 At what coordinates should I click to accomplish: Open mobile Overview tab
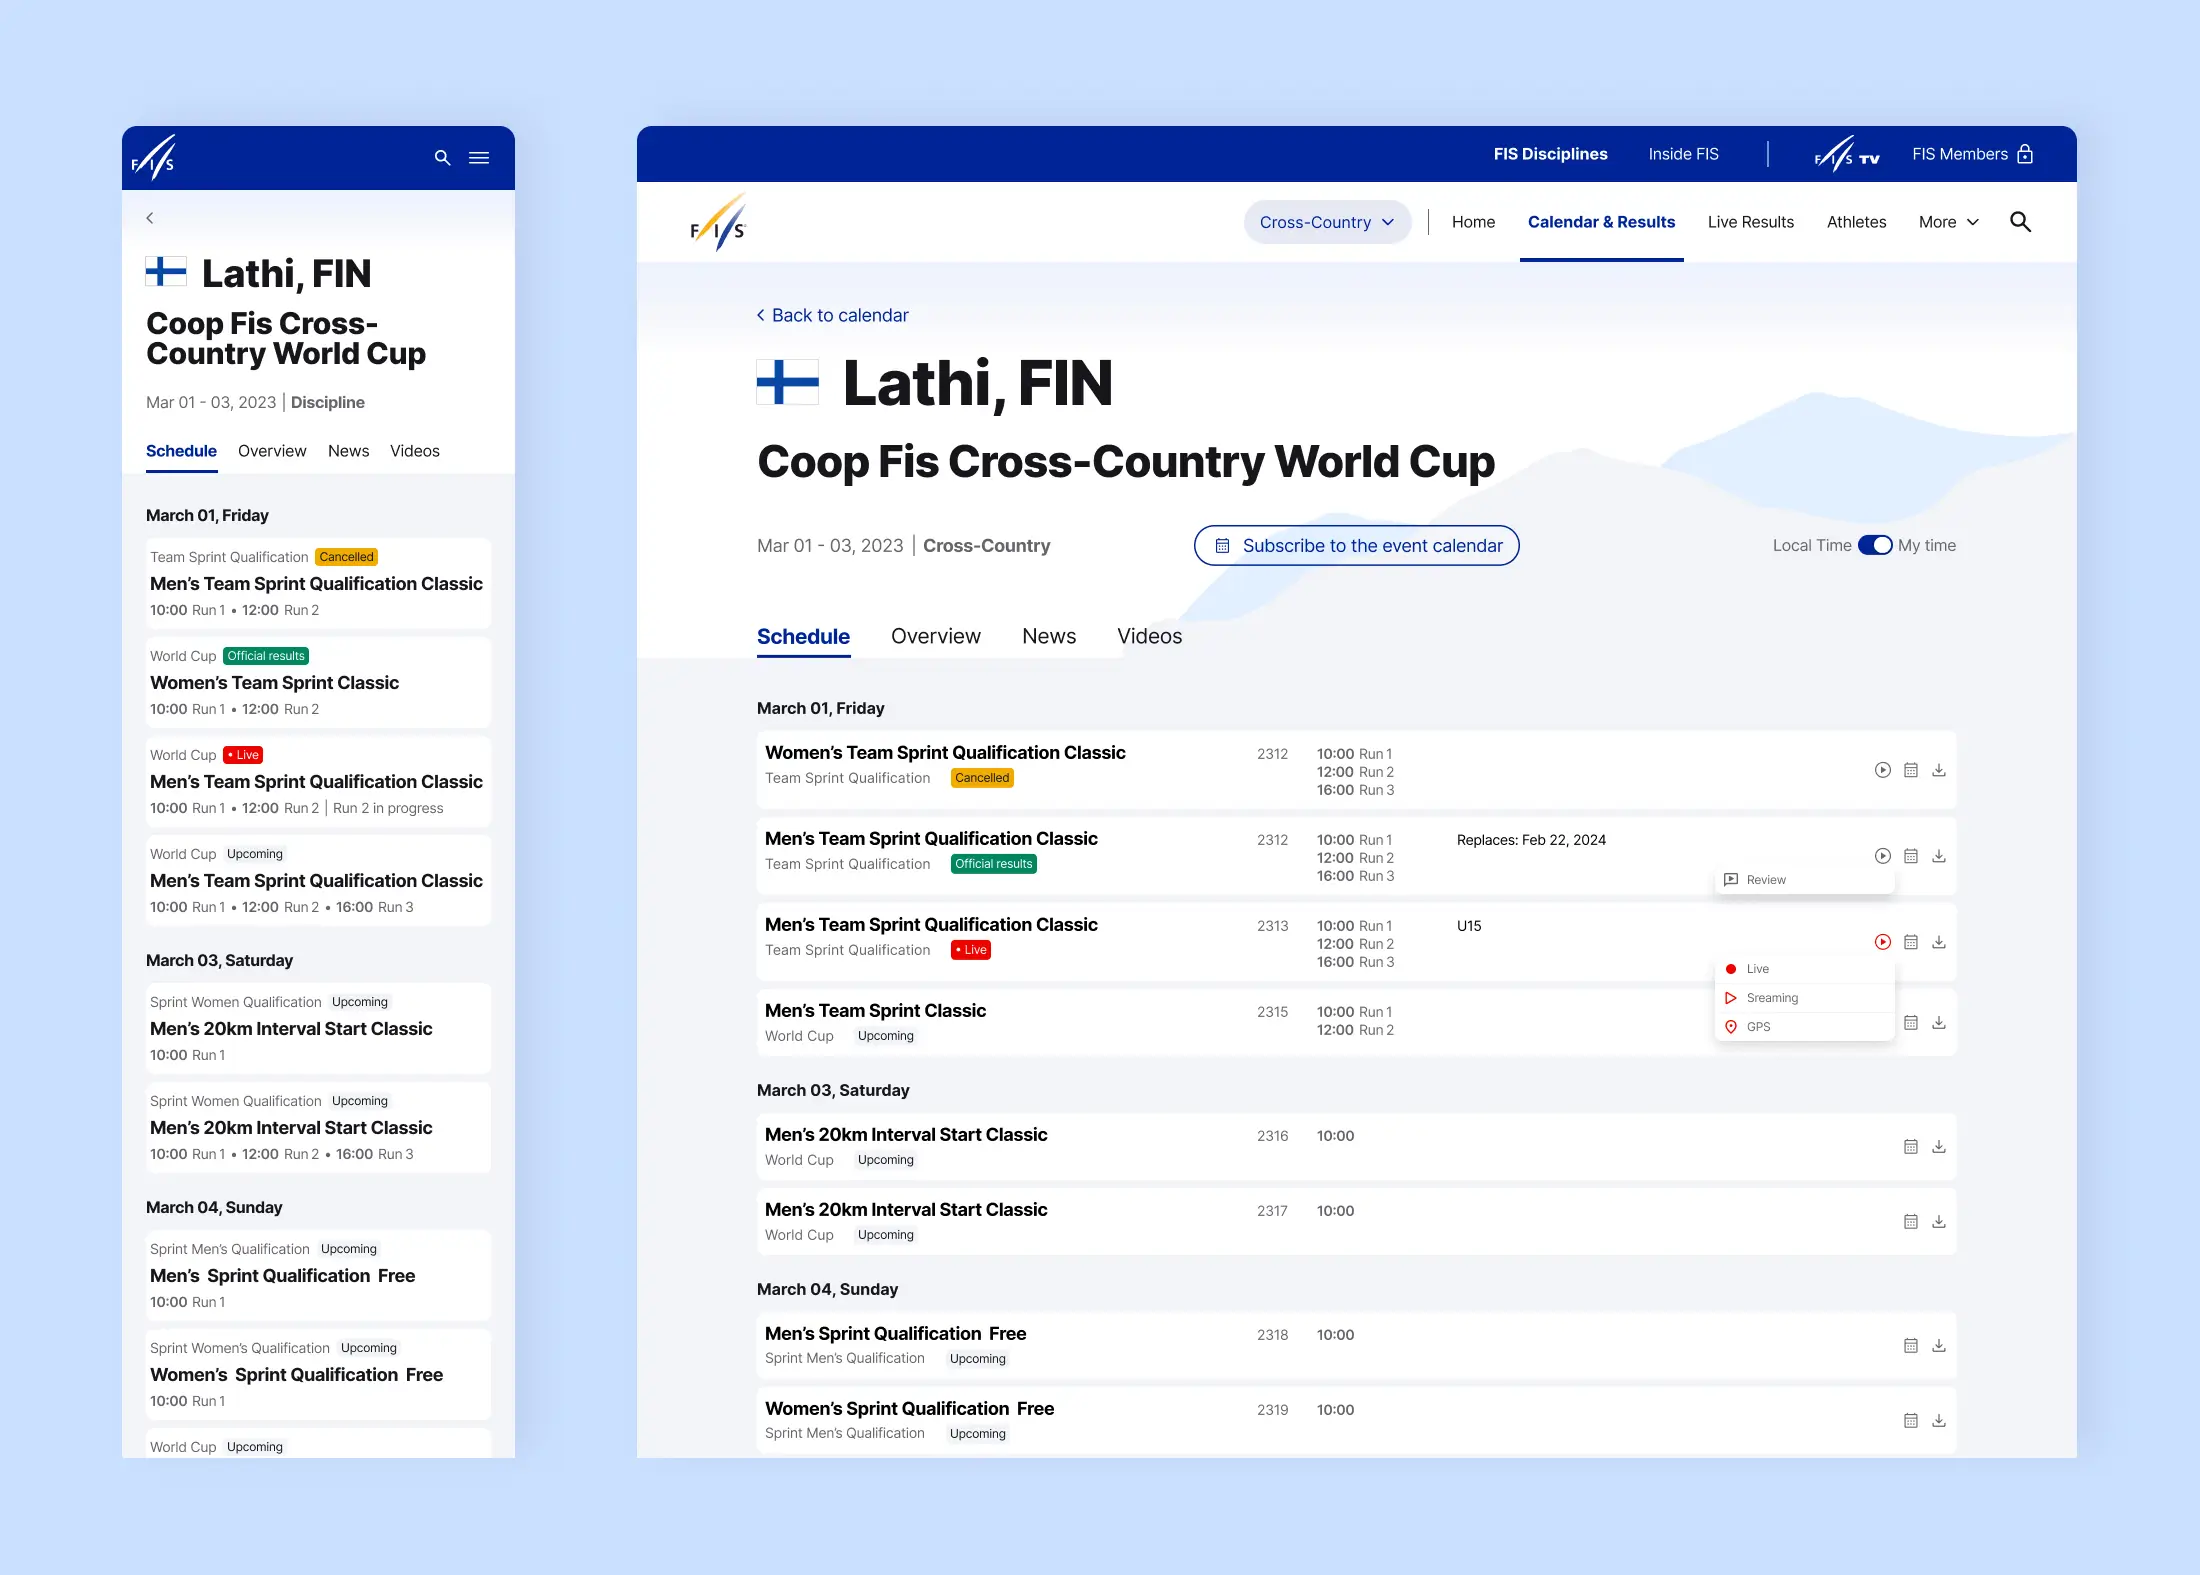tap(272, 451)
